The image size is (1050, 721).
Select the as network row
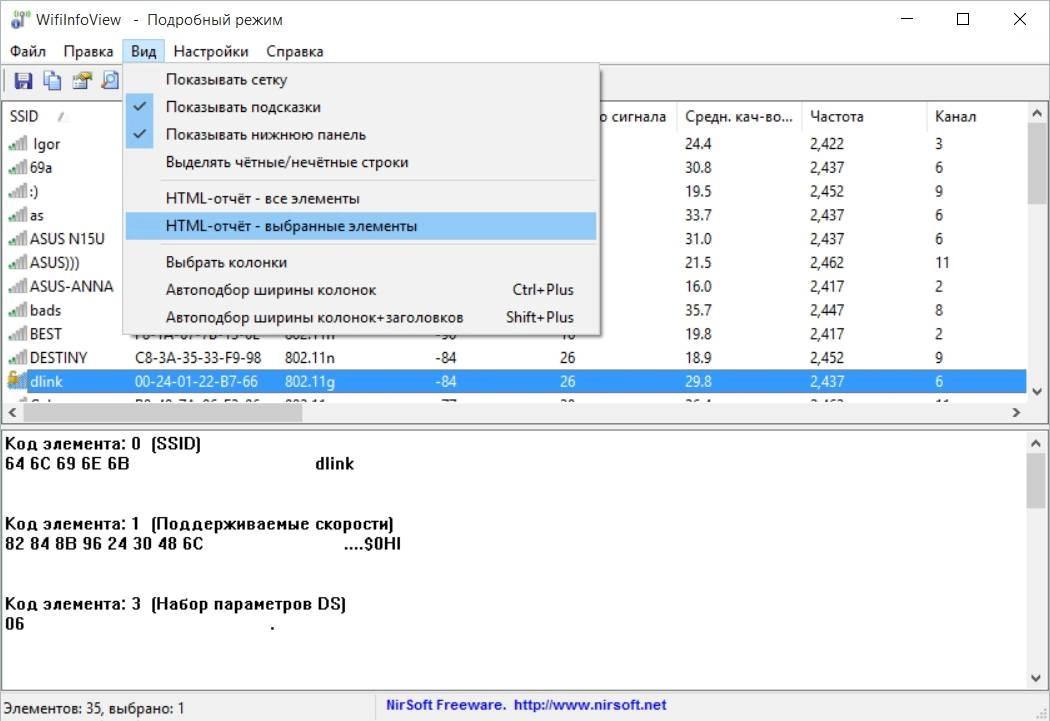click(514, 215)
